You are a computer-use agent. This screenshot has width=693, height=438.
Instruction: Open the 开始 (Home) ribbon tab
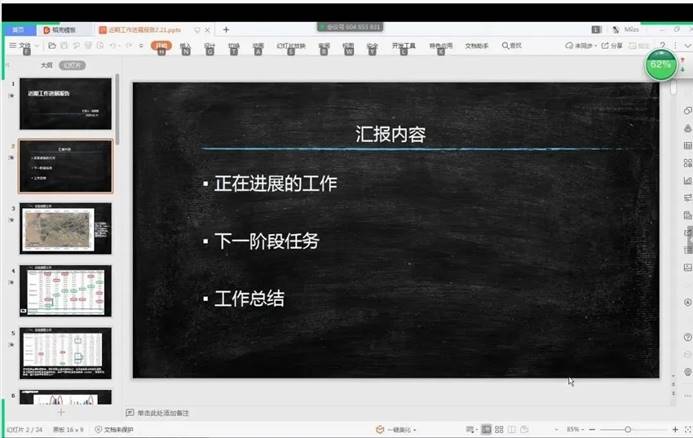(x=161, y=45)
